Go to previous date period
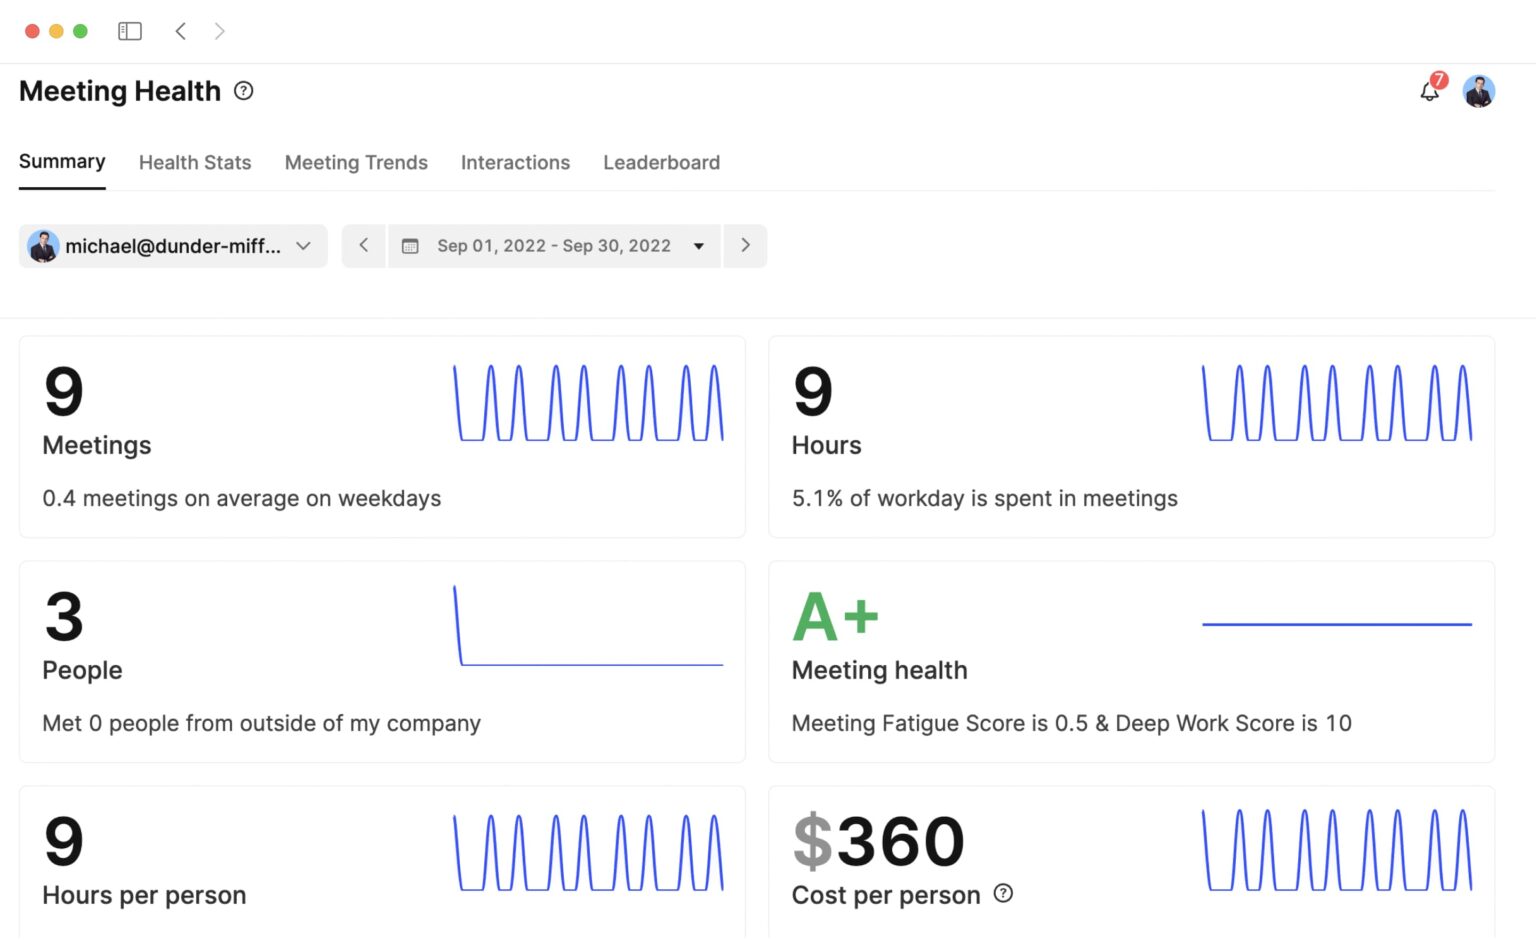 [x=364, y=246]
